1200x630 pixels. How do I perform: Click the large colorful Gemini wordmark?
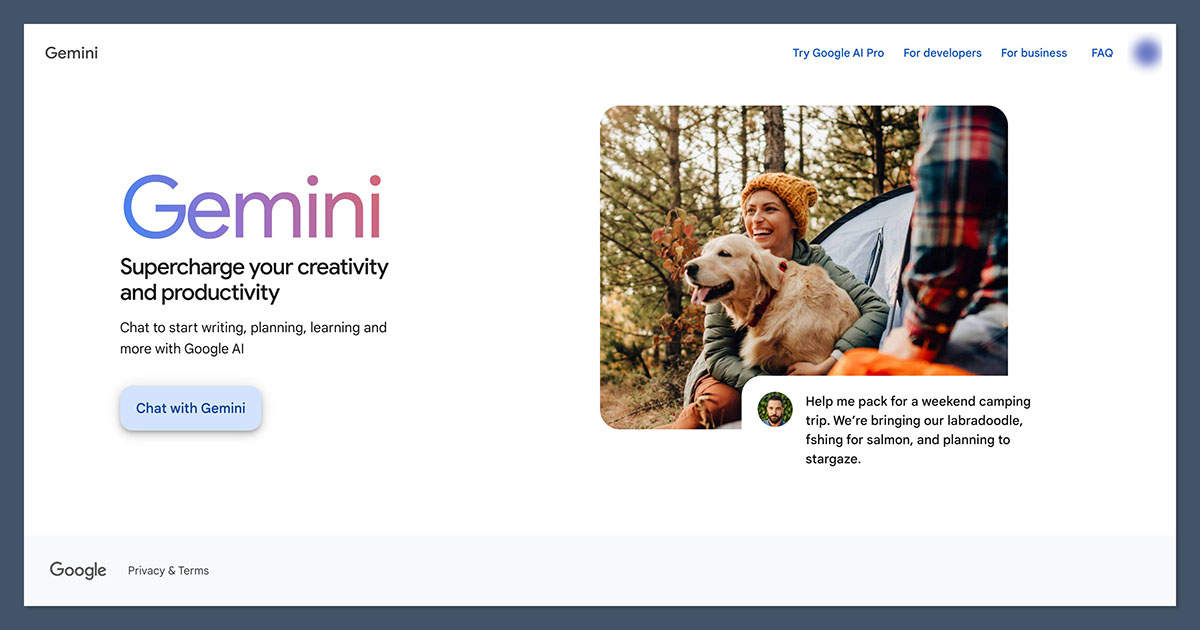point(252,208)
